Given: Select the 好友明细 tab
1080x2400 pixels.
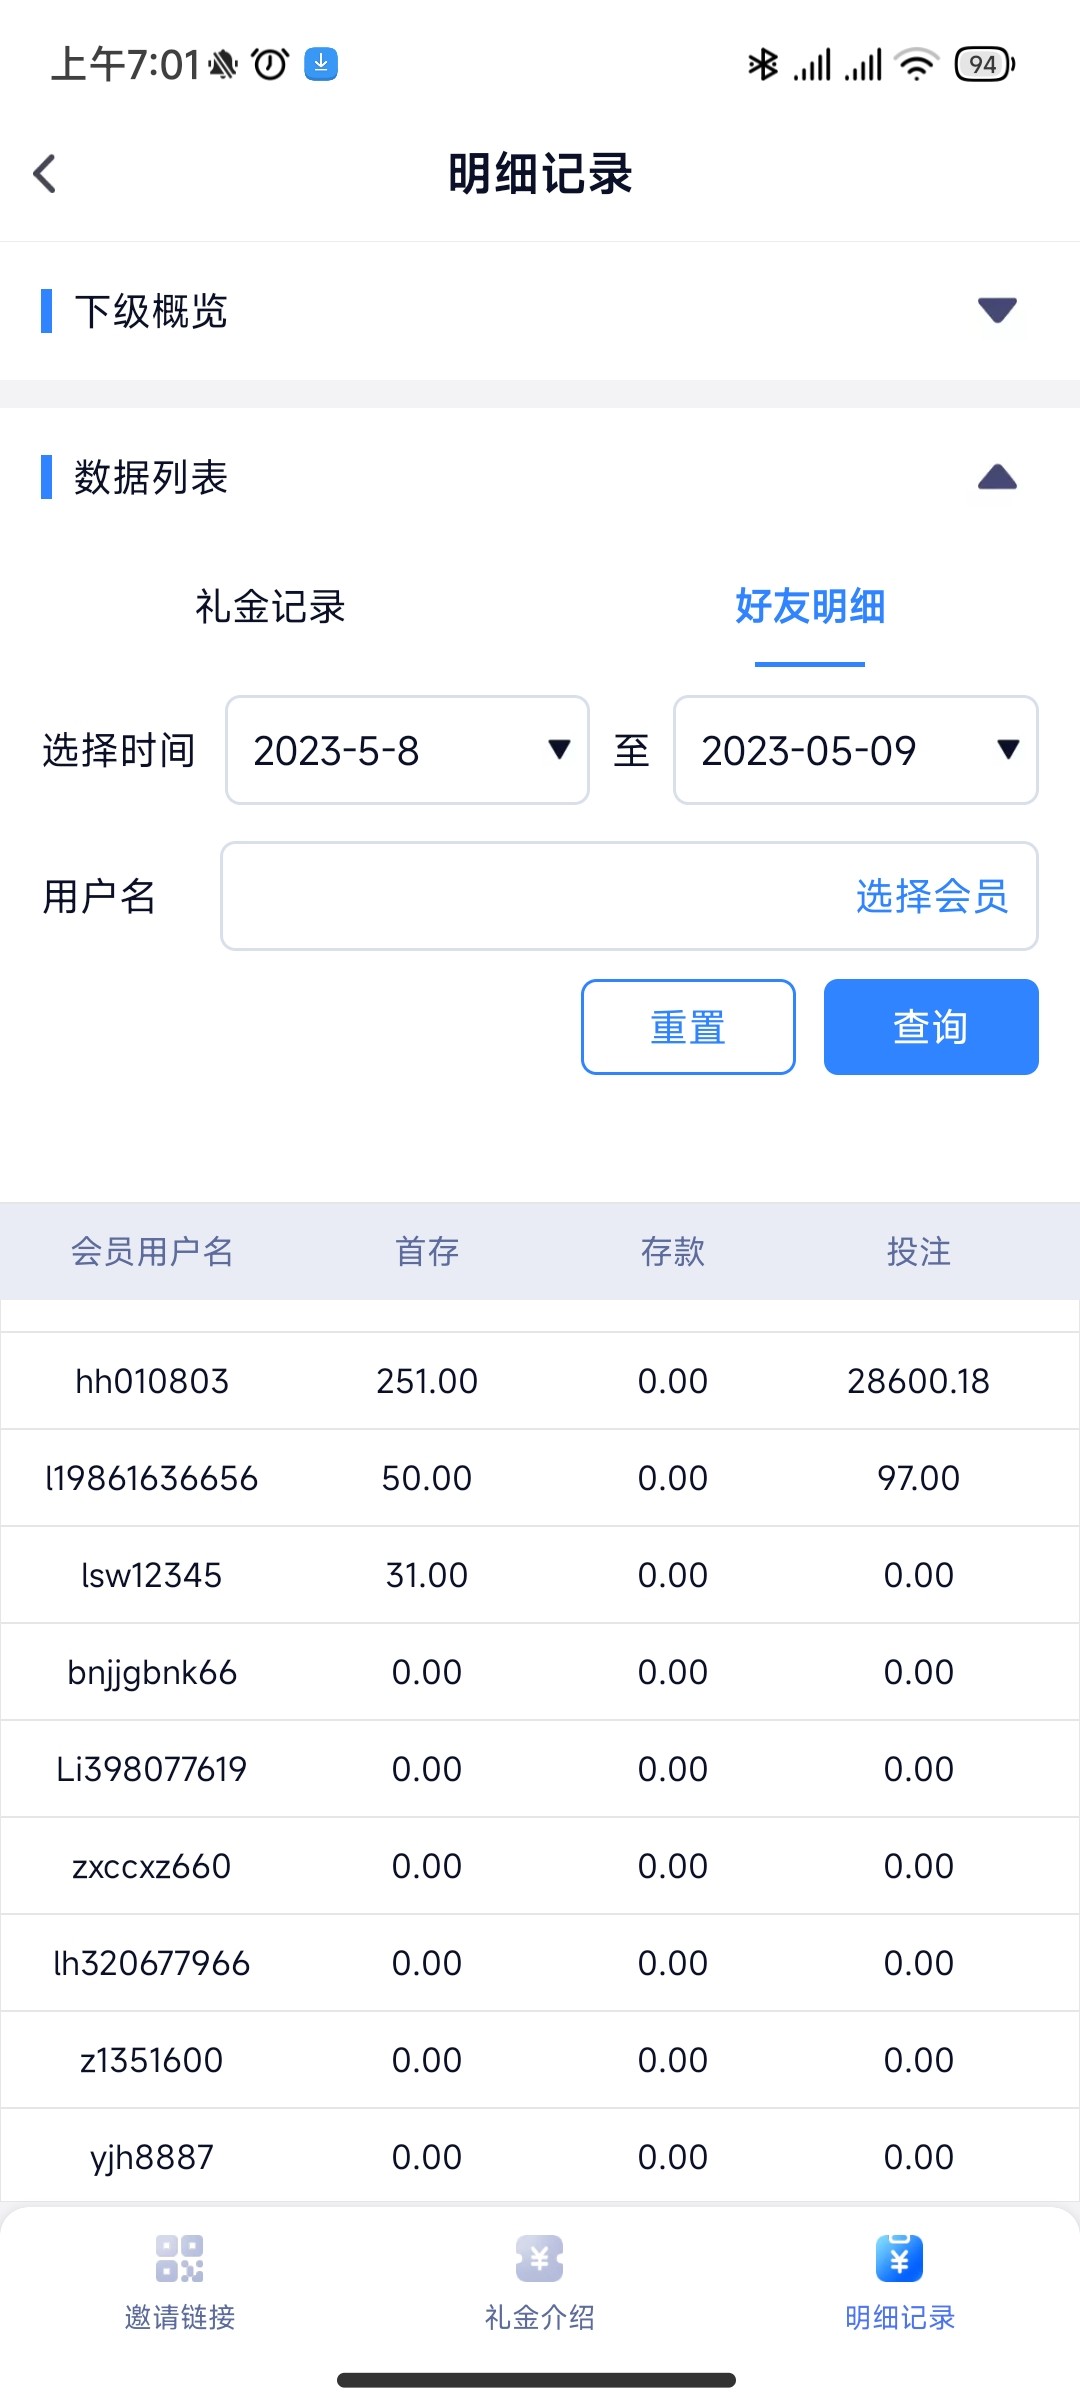Looking at the screenshot, I should coord(810,607).
